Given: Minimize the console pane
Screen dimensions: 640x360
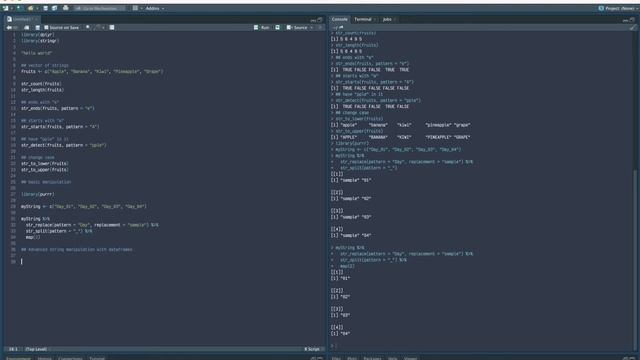Looking at the screenshot, I should [625, 20].
